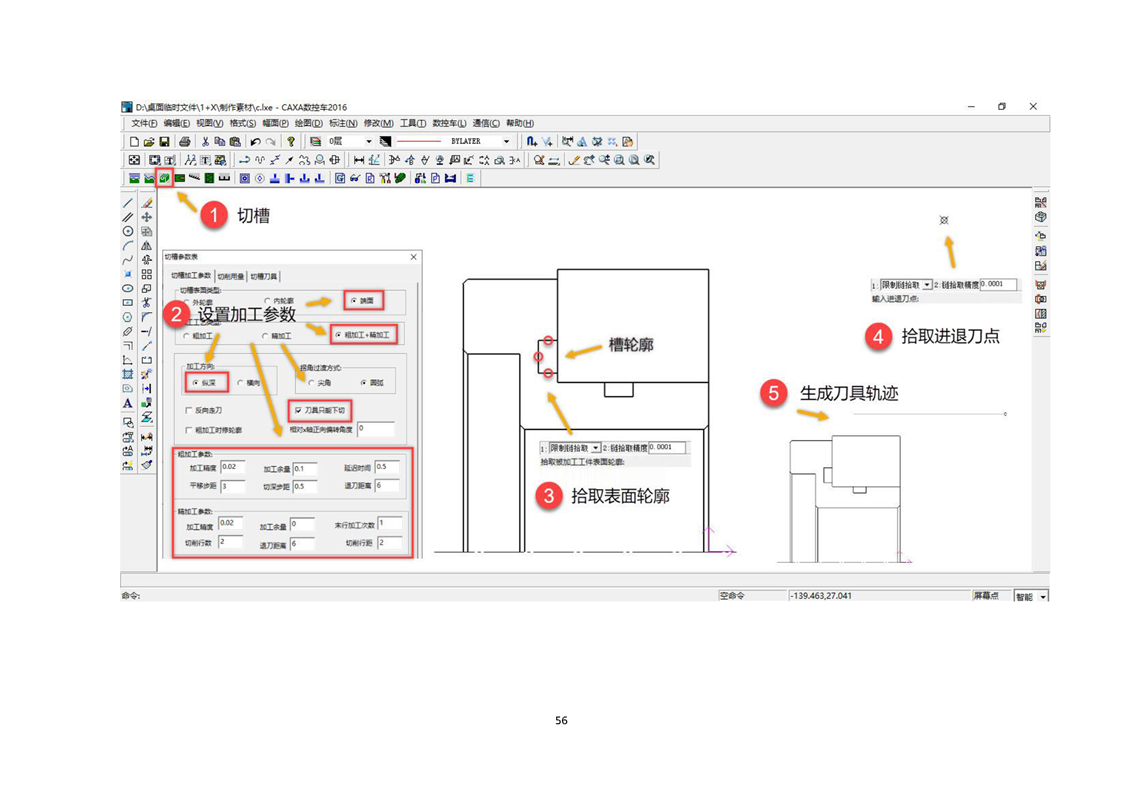The width and height of the screenshot is (1122, 793).
Task: Select the Mirror triangle tool
Action: click(x=147, y=245)
